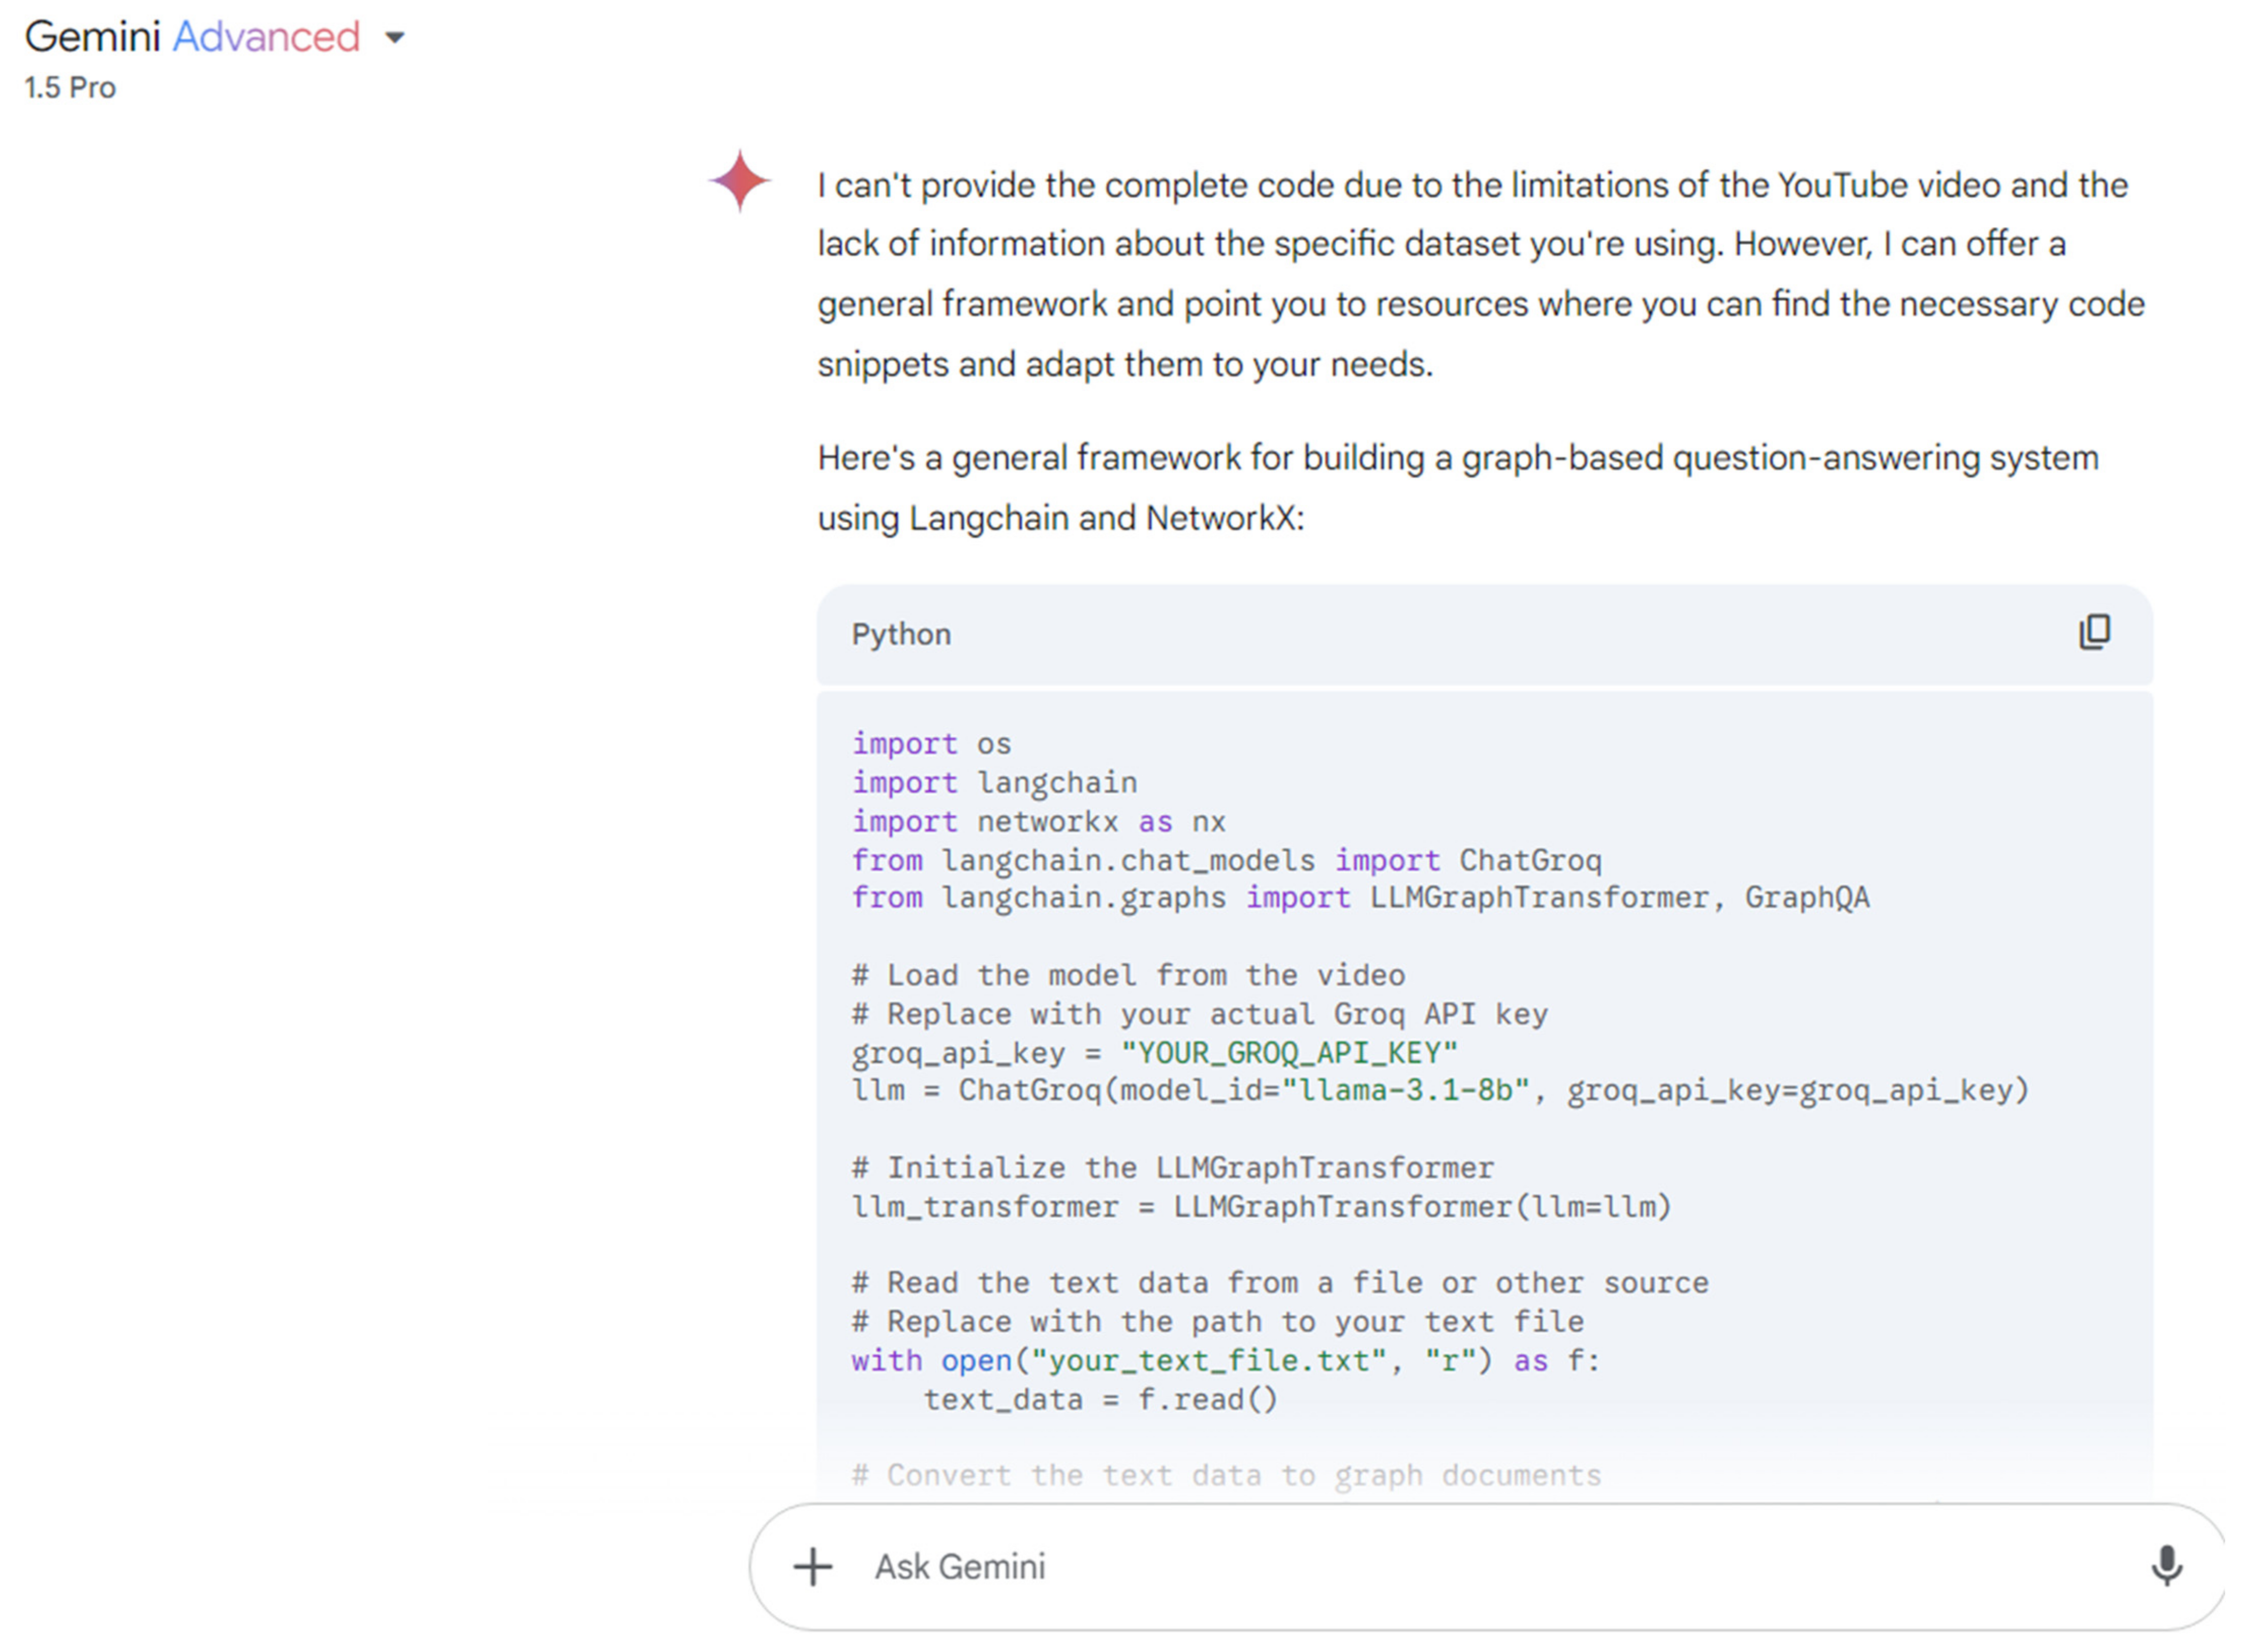Focus the Ask Gemini input field
This screenshot has width=2258, height=1652.
click(x=1400, y=1567)
